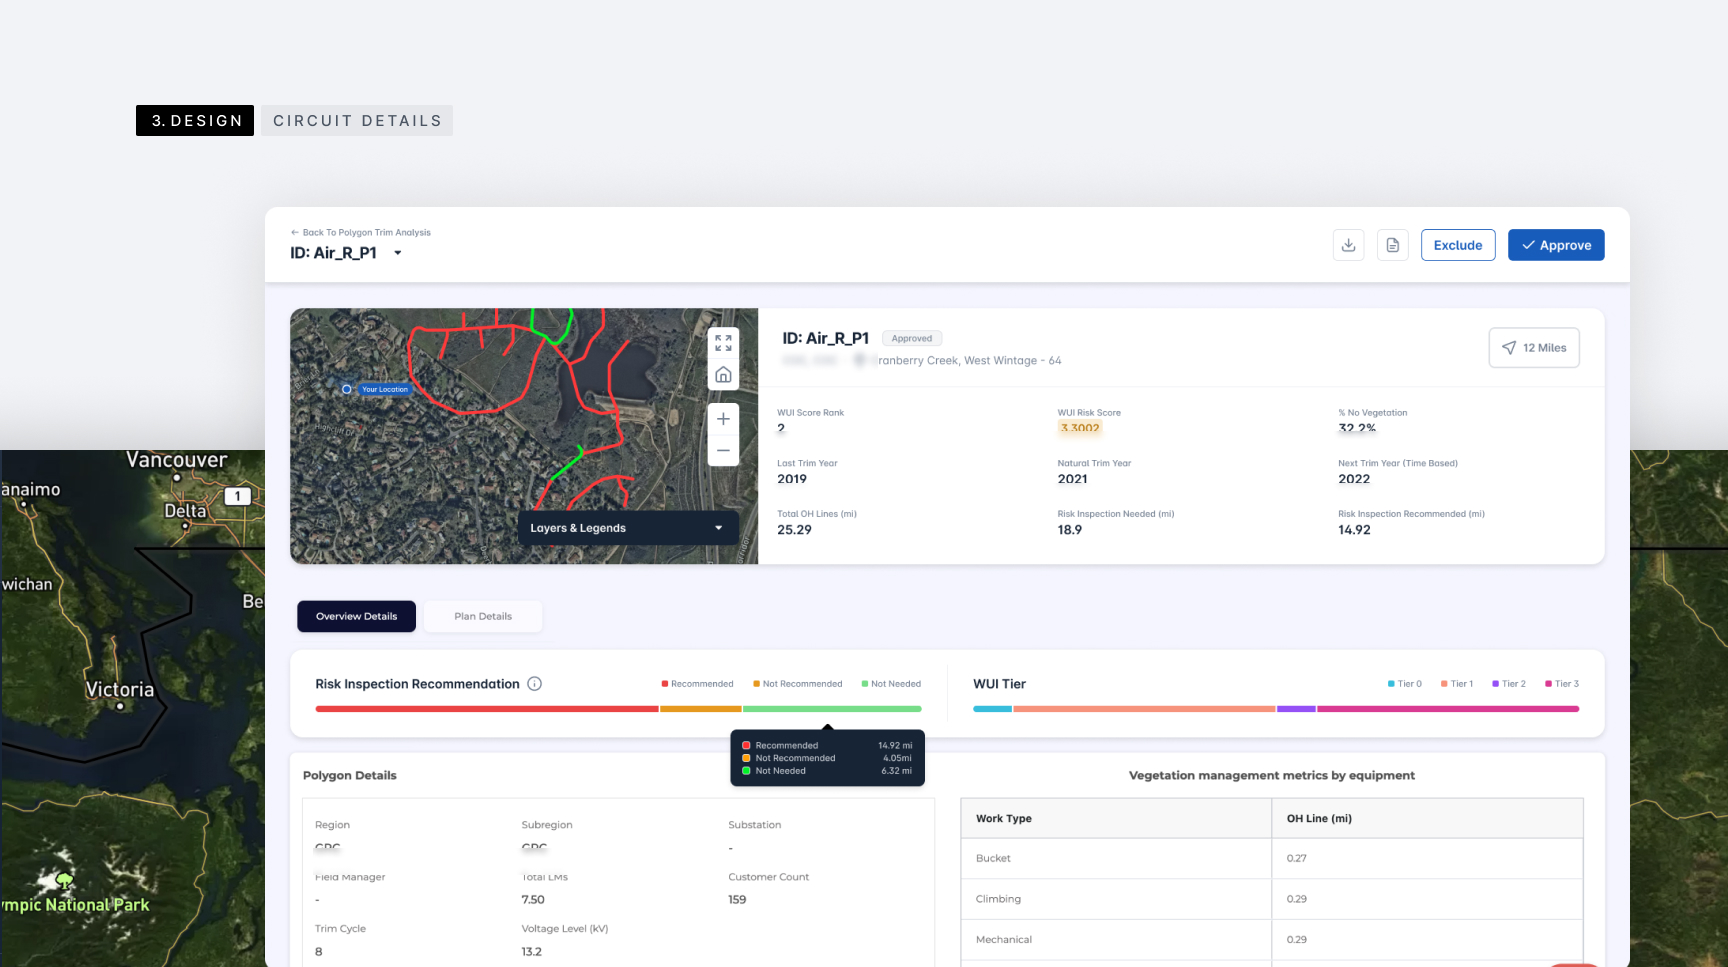The width and height of the screenshot is (1728, 967).
Task: Click the Tier 0 legend item
Action: coord(1405,684)
